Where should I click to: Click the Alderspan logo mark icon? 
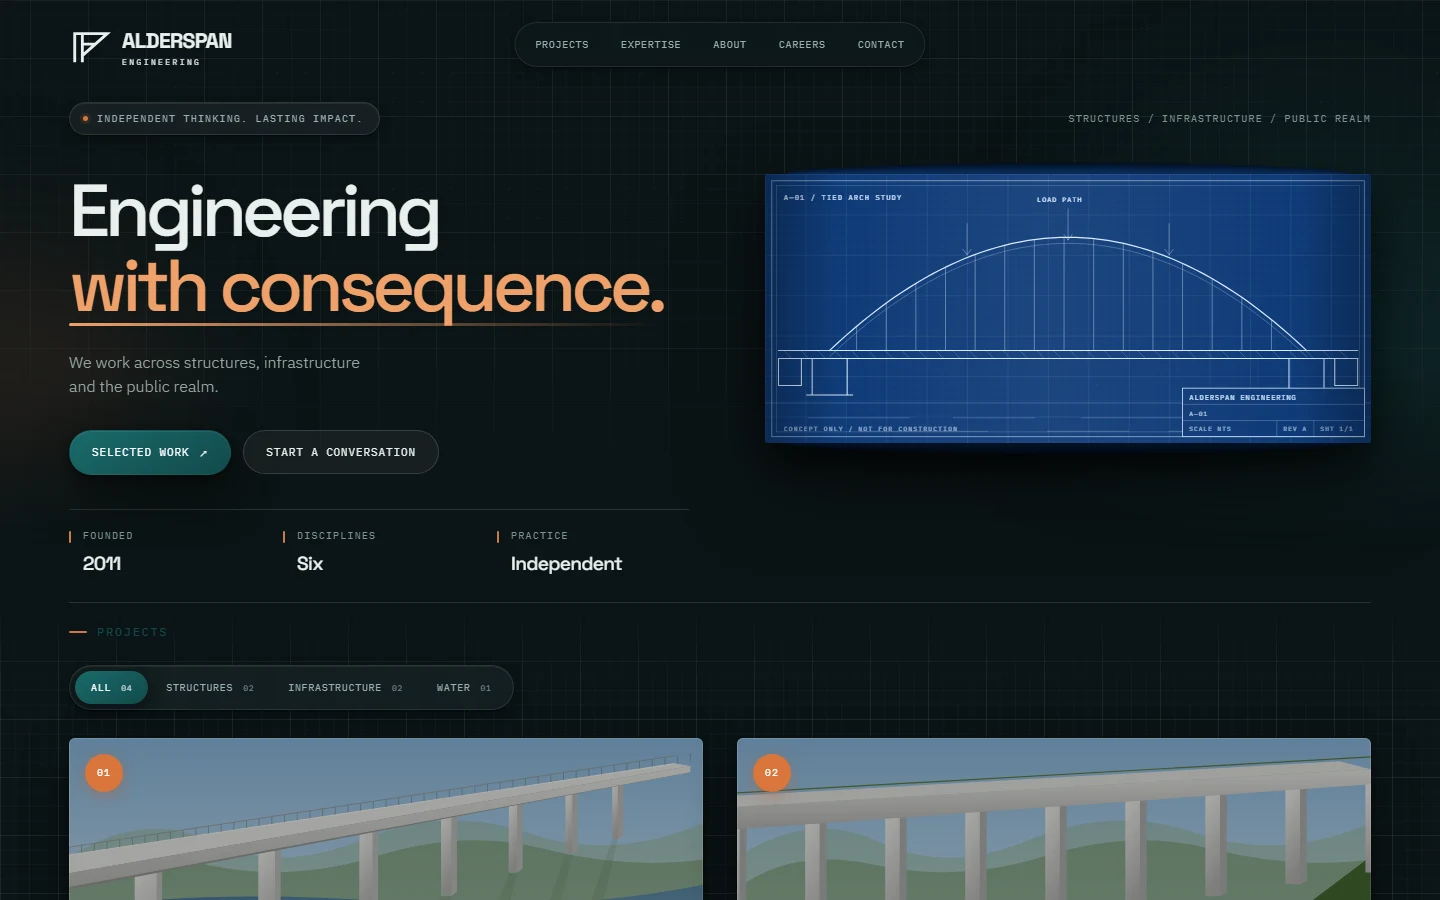pyautogui.click(x=90, y=47)
